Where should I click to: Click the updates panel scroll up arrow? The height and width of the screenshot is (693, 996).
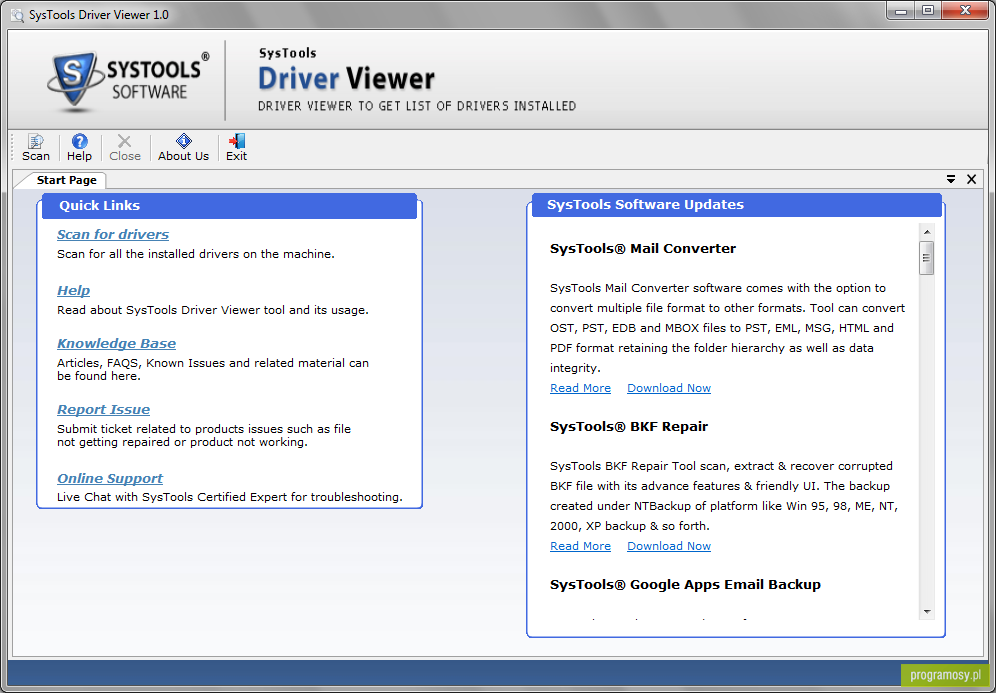(927, 232)
